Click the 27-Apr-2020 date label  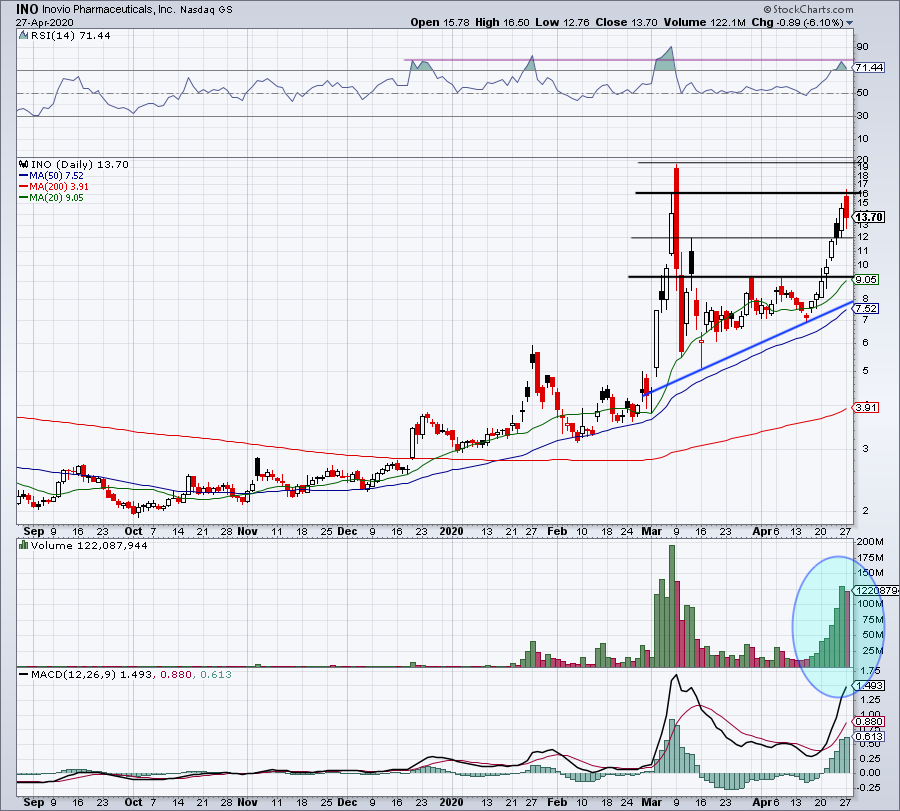[45, 22]
